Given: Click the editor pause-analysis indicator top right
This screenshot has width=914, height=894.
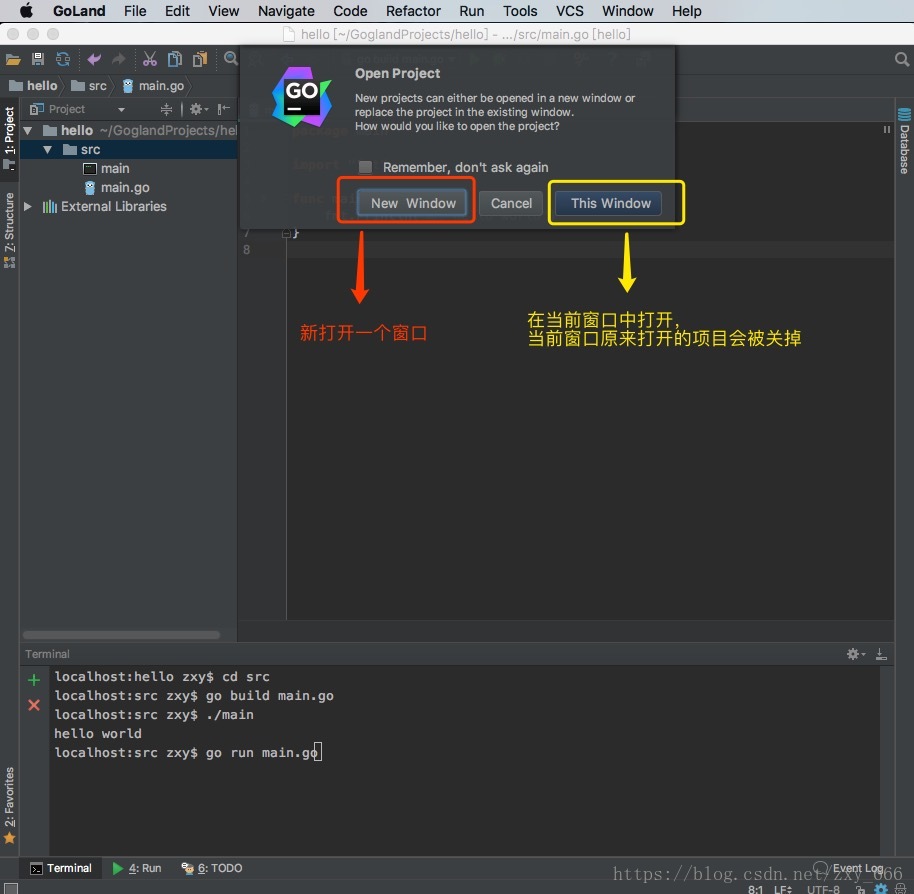Looking at the screenshot, I should (x=886, y=129).
